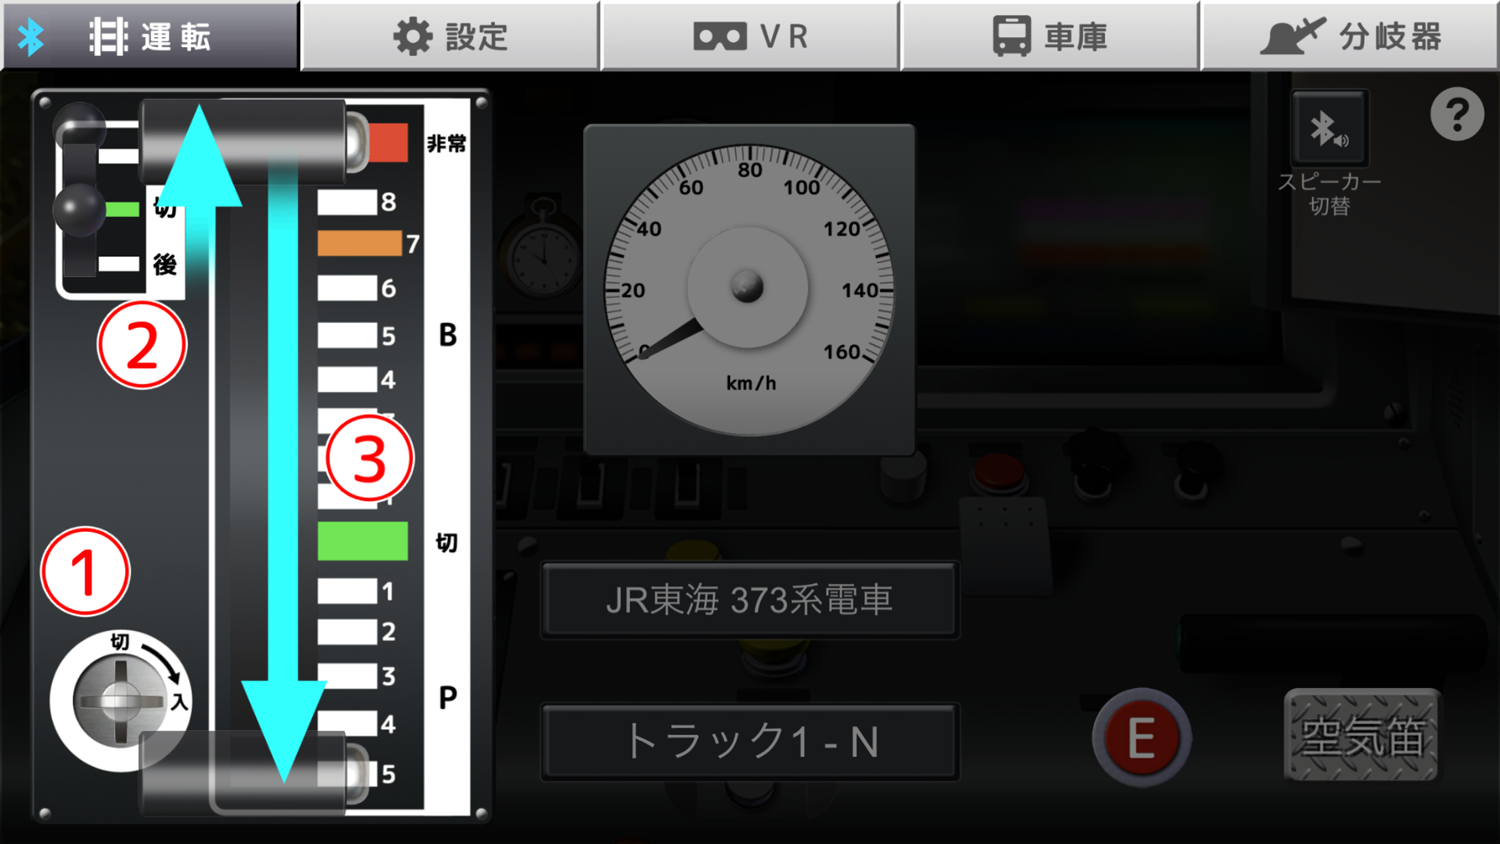Screen dimensions: 1500x844
Task: Set reverser to 後 position bar
Action: tap(119, 264)
